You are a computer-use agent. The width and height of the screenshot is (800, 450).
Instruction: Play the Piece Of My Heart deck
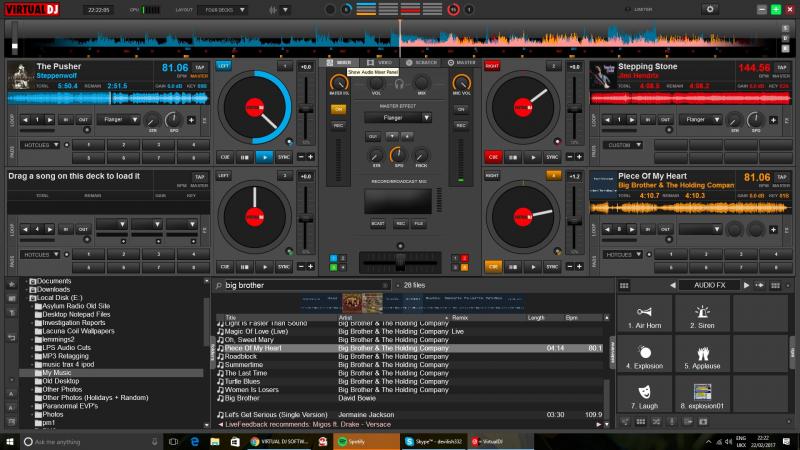coord(533,266)
